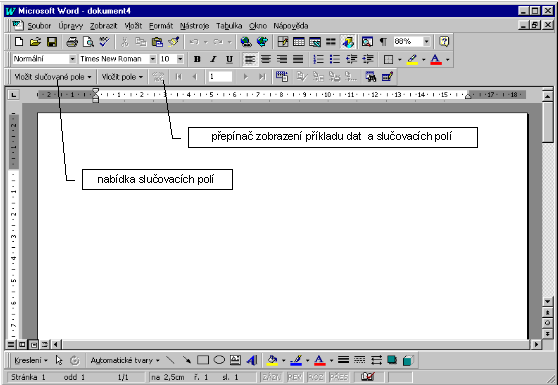558x385 pixels.
Task: Open print preview magnifier icon
Action: [x=88, y=42]
